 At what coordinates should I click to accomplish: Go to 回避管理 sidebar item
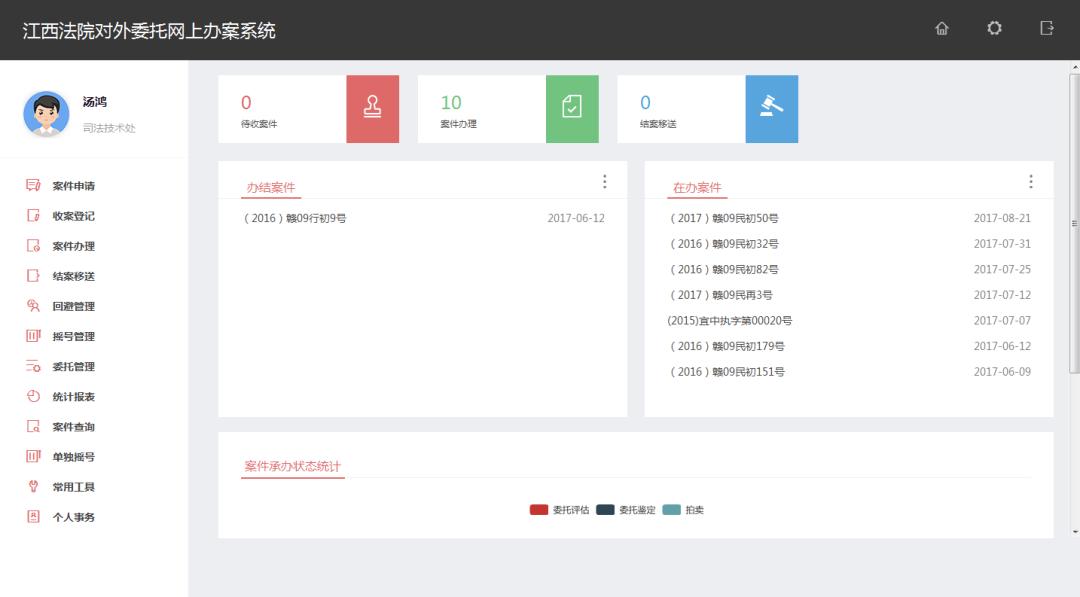pyautogui.click(x=73, y=306)
